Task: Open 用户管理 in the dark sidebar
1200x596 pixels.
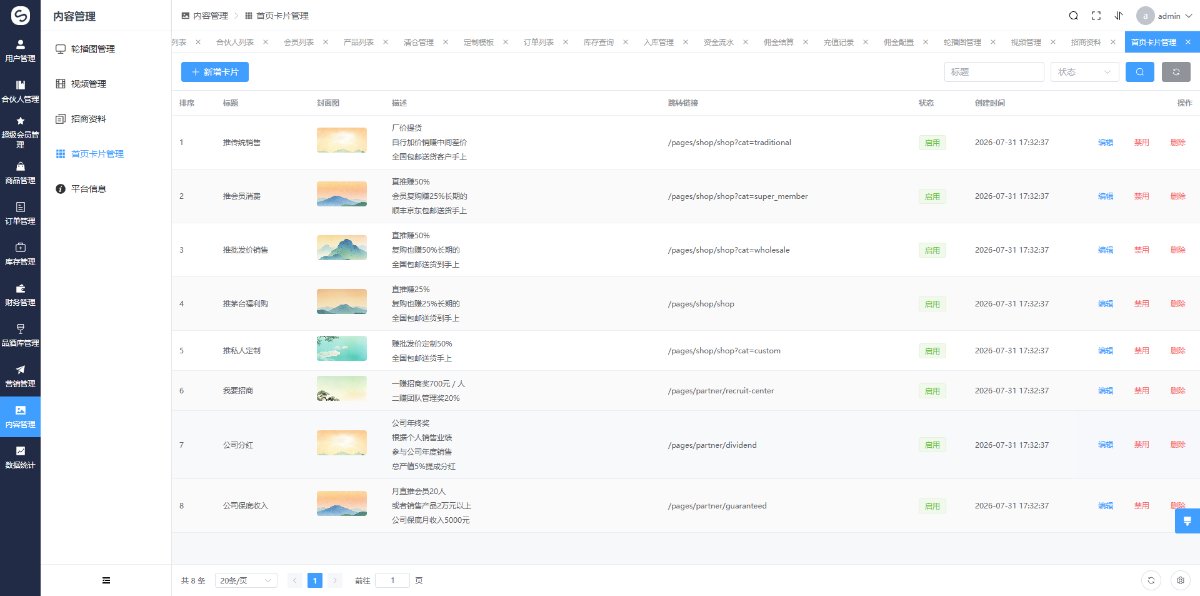Action: click(x=20, y=51)
